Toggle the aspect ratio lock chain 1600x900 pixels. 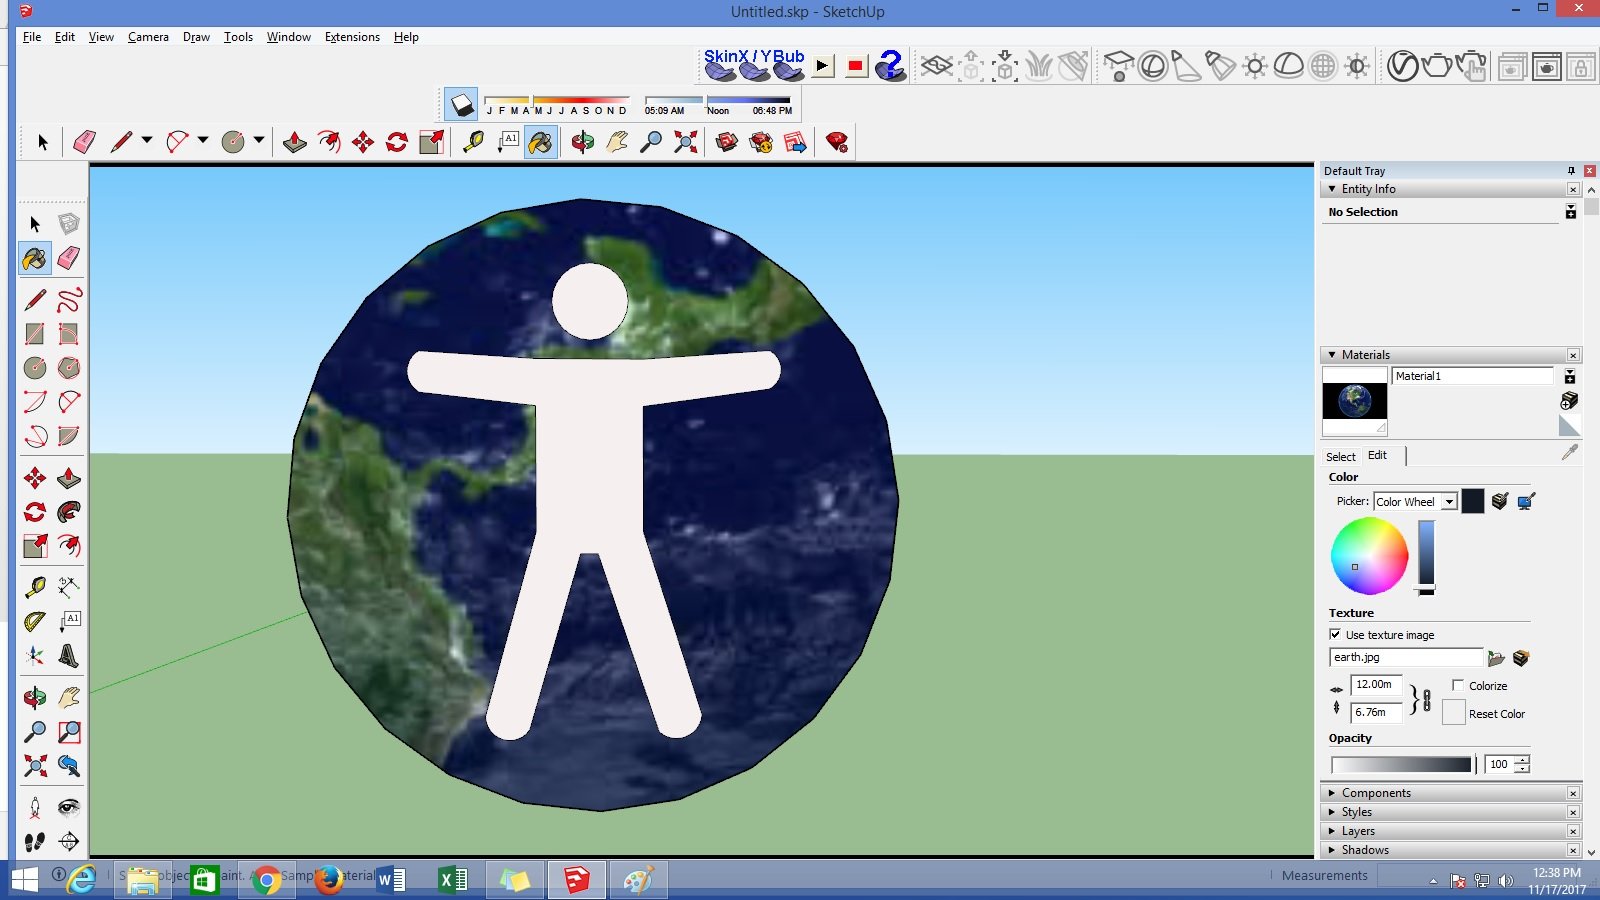[1426, 700]
